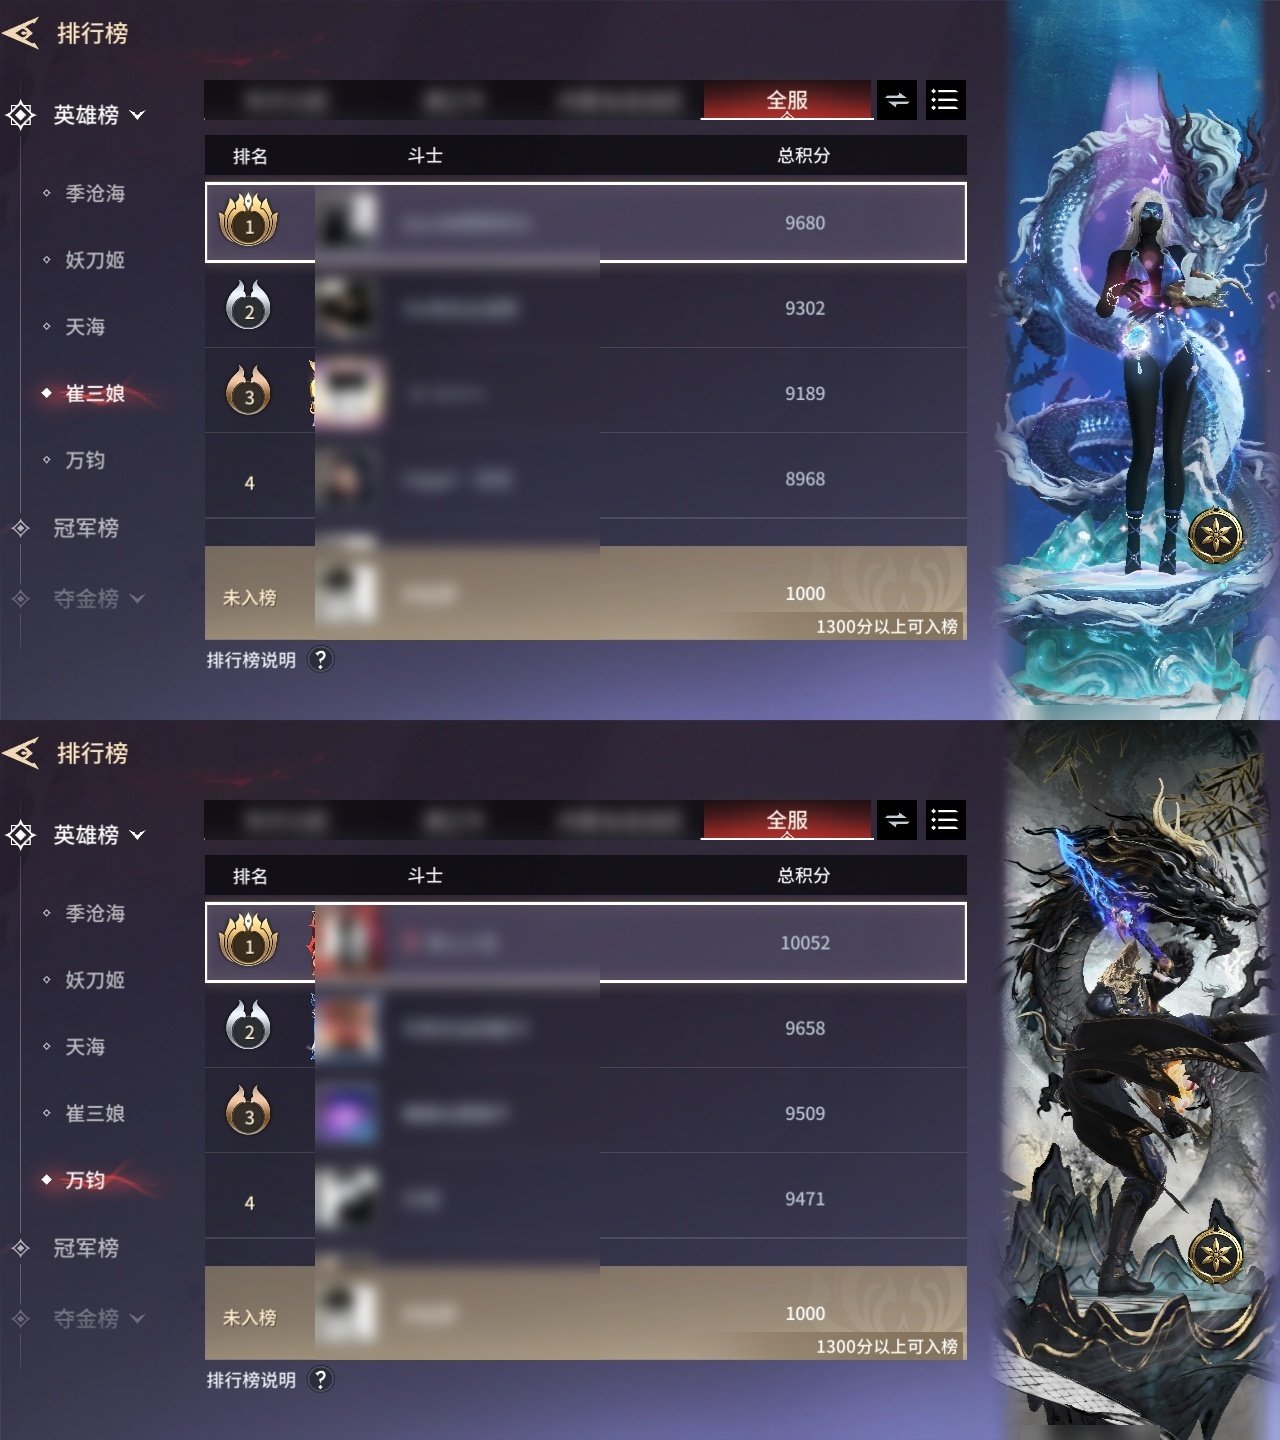Image resolution: width=1280 pixels, height=1440 pixels.
Task: Open the question mark help in top panel
Action: pyautogui.click(x=320, y=660)
